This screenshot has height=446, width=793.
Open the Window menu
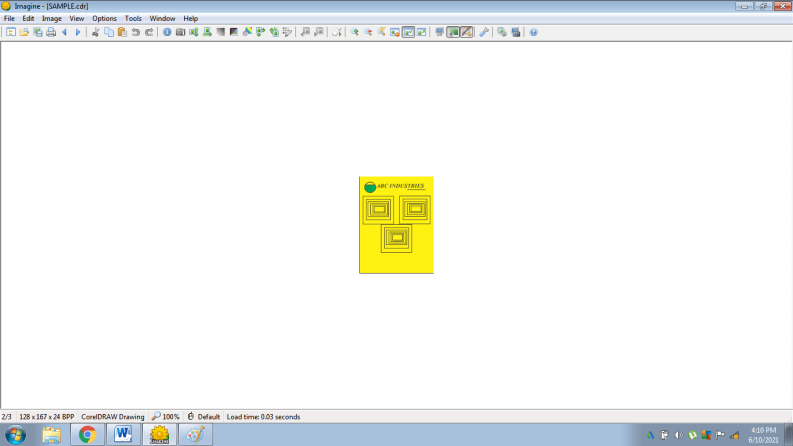[x=162, y=19]
